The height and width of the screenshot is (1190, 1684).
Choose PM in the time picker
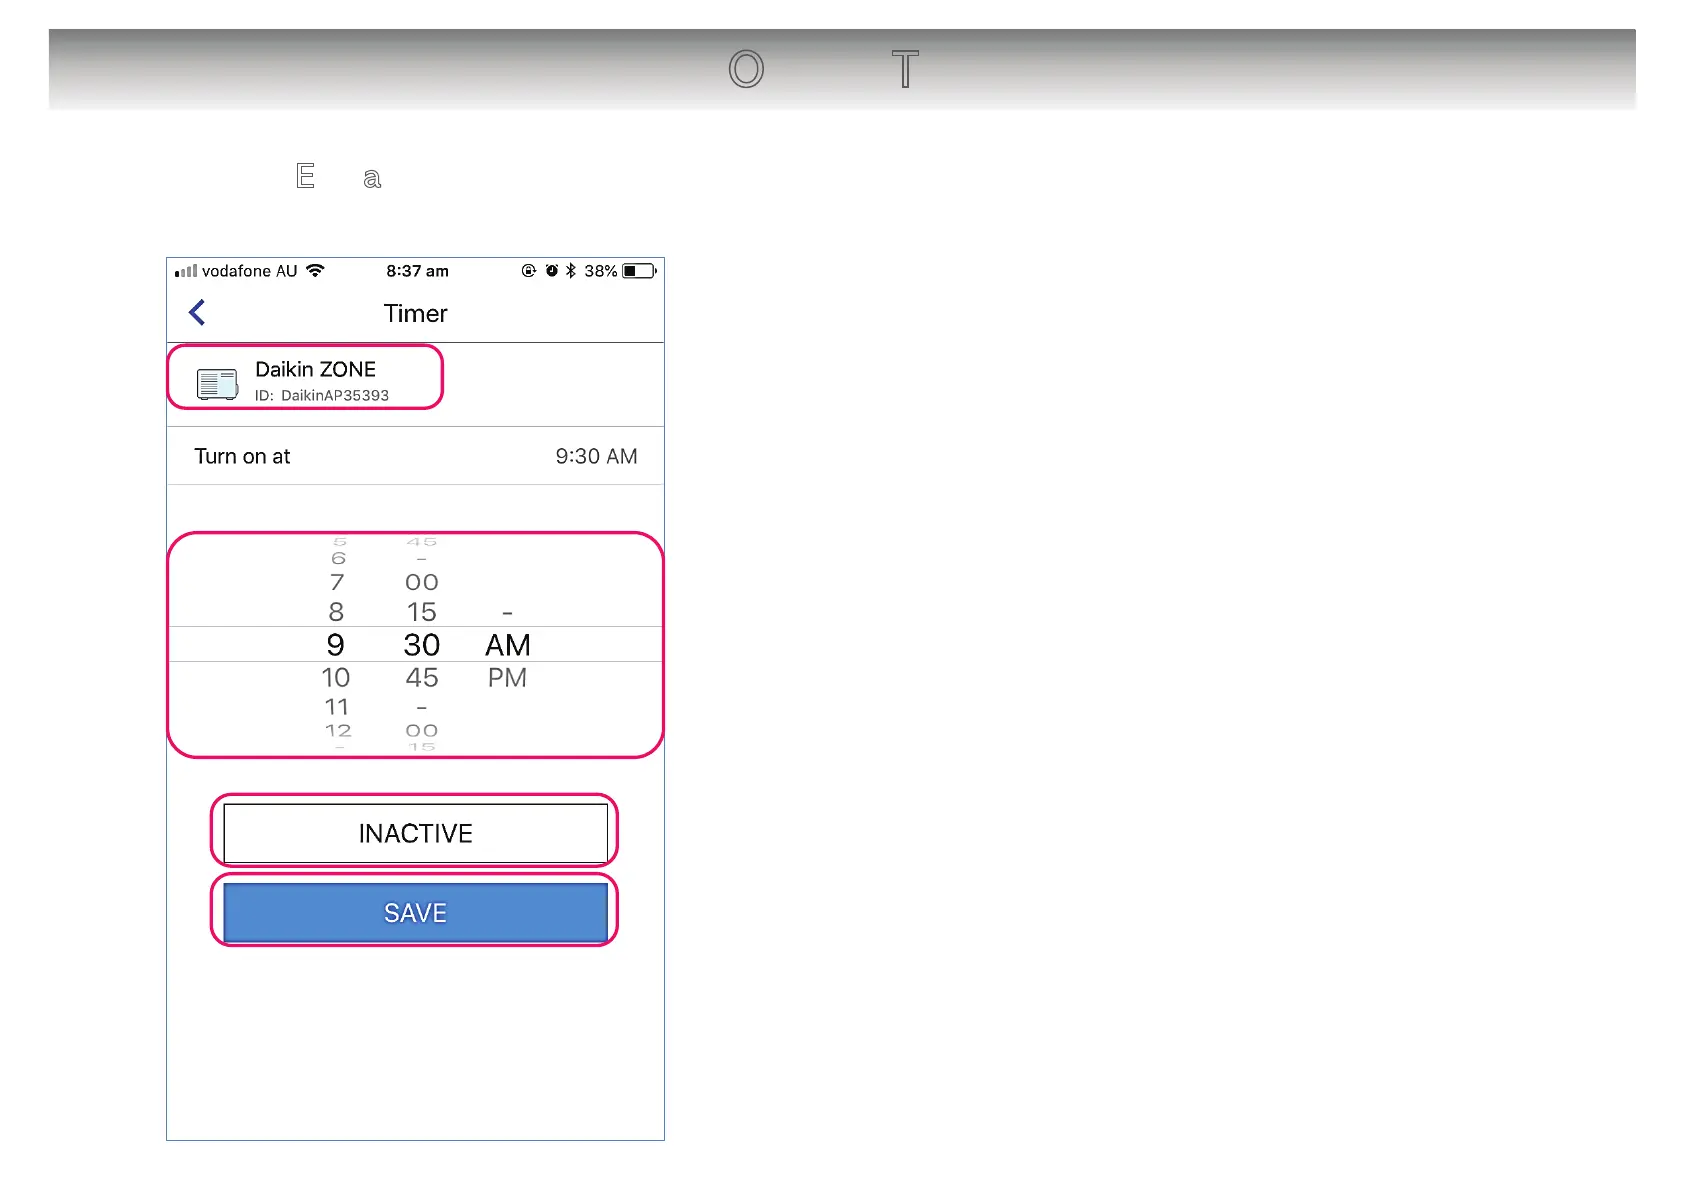(x=507, y=678)
